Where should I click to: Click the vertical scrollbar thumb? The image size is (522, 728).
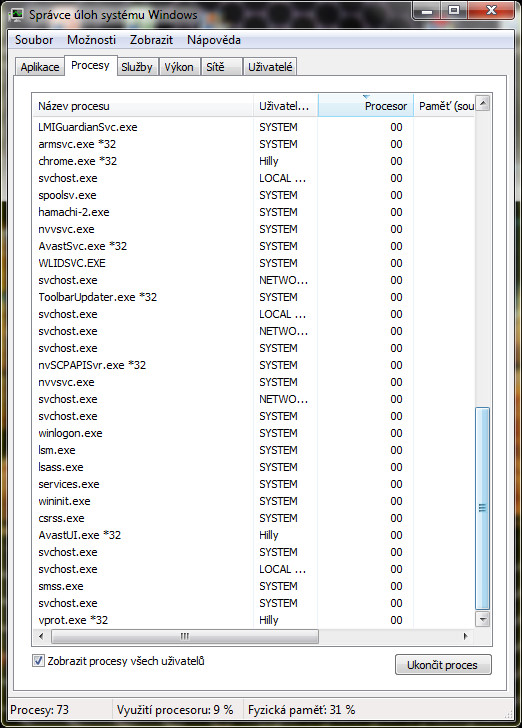coord(483,508)
